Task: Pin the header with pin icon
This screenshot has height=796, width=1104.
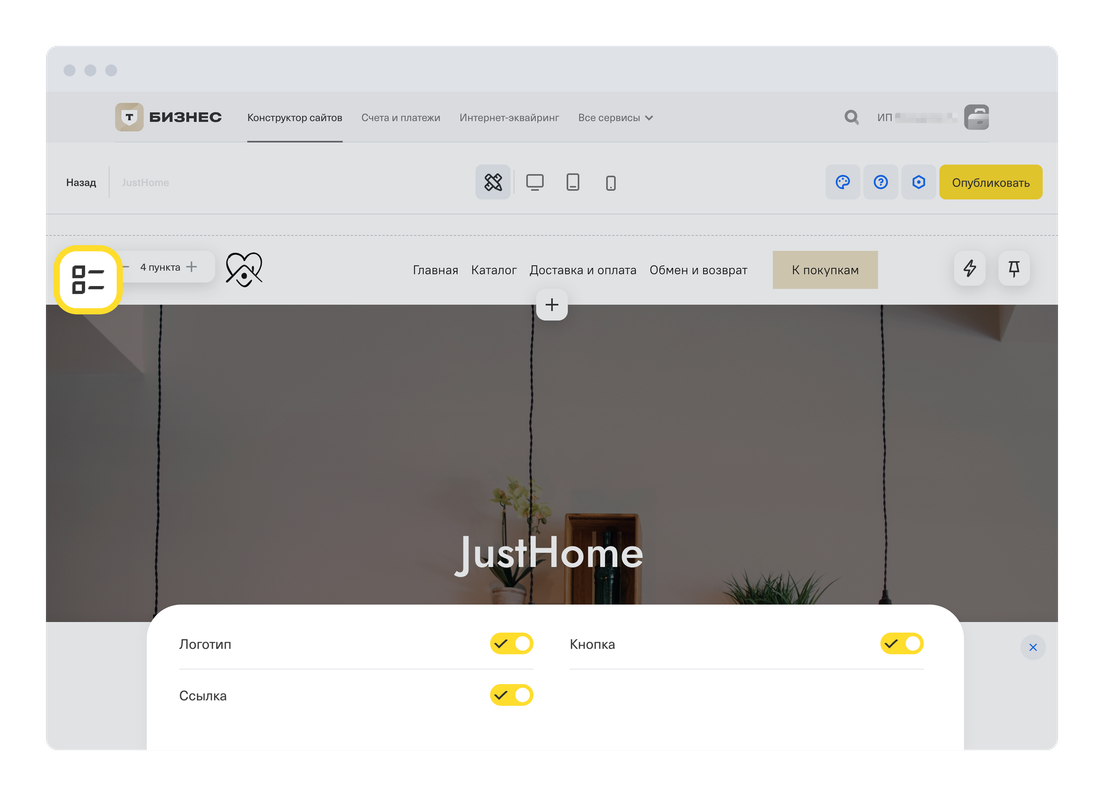Action: click(1014, 268)
